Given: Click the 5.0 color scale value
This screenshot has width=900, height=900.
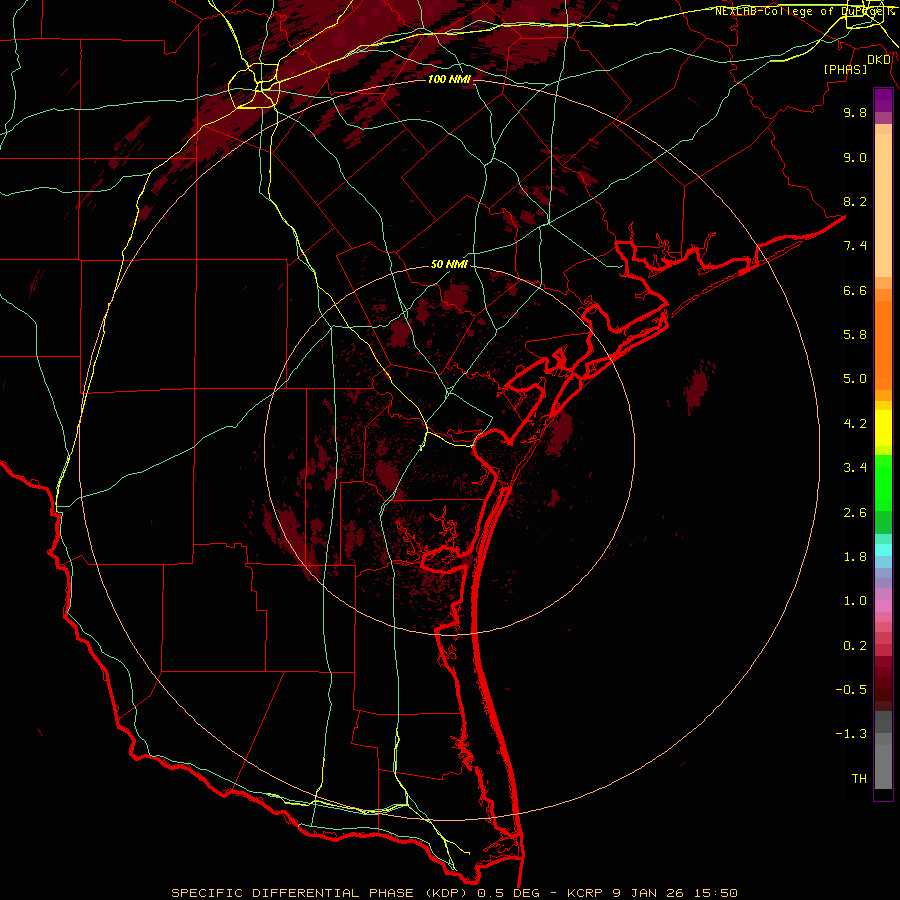Looking at the screenshot, I should [855, 379].
